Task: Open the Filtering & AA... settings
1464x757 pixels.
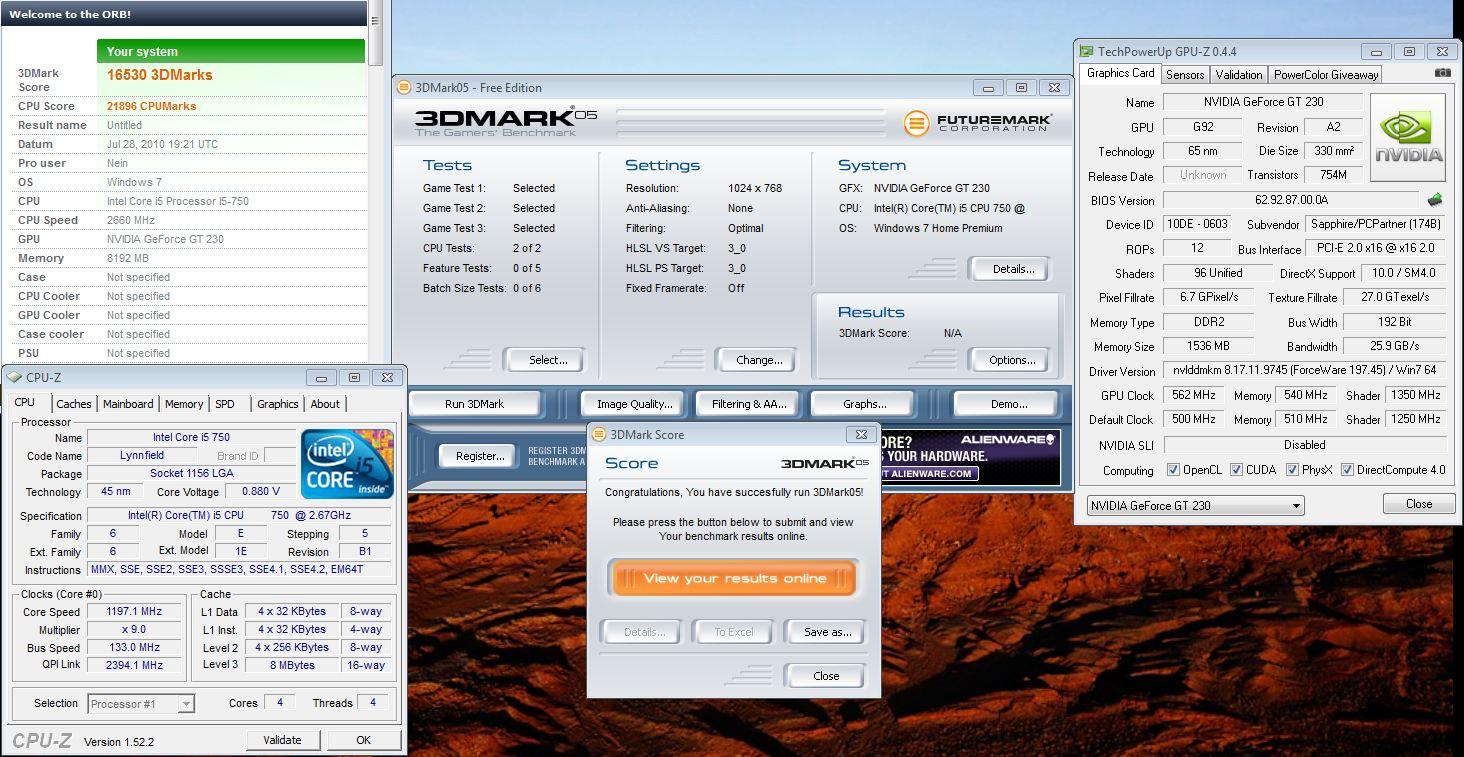Action: pos(749,404)
